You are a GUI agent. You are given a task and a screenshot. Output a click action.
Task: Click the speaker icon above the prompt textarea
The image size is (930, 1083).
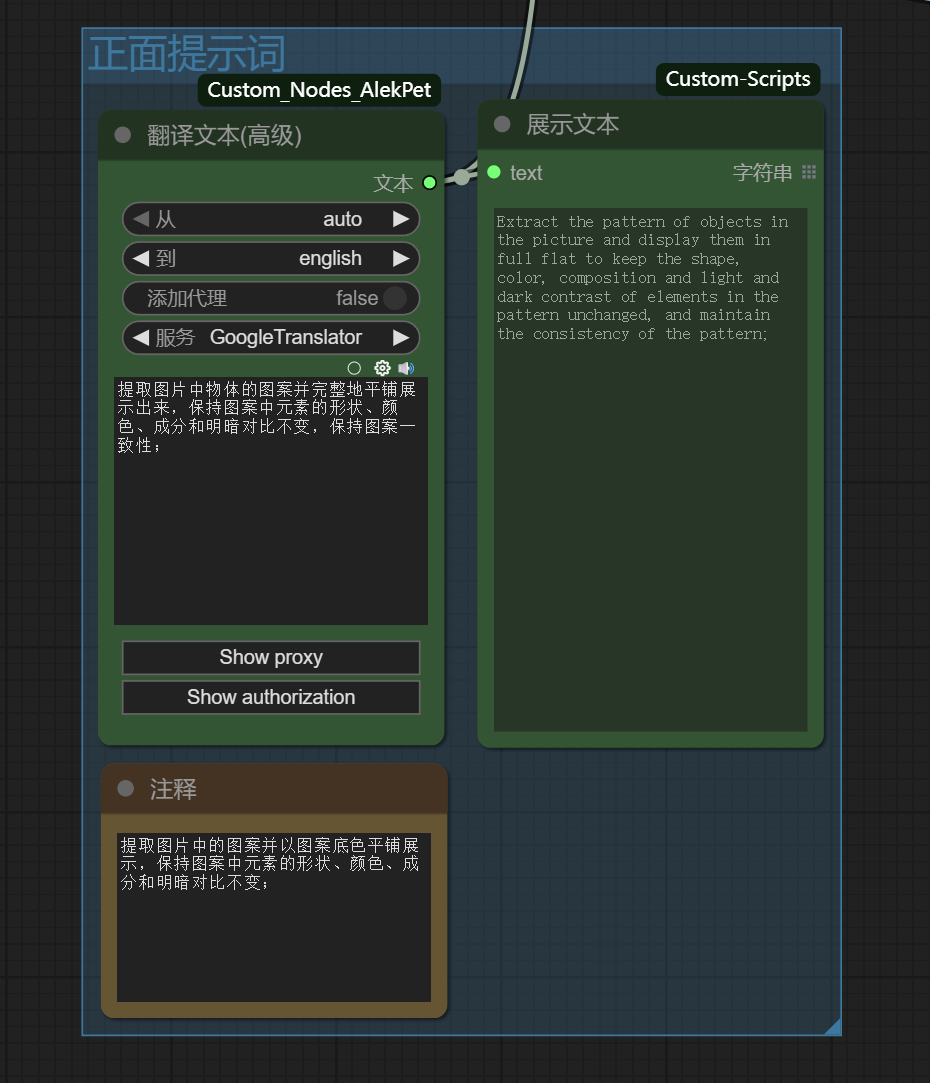[x=406, y=368]
